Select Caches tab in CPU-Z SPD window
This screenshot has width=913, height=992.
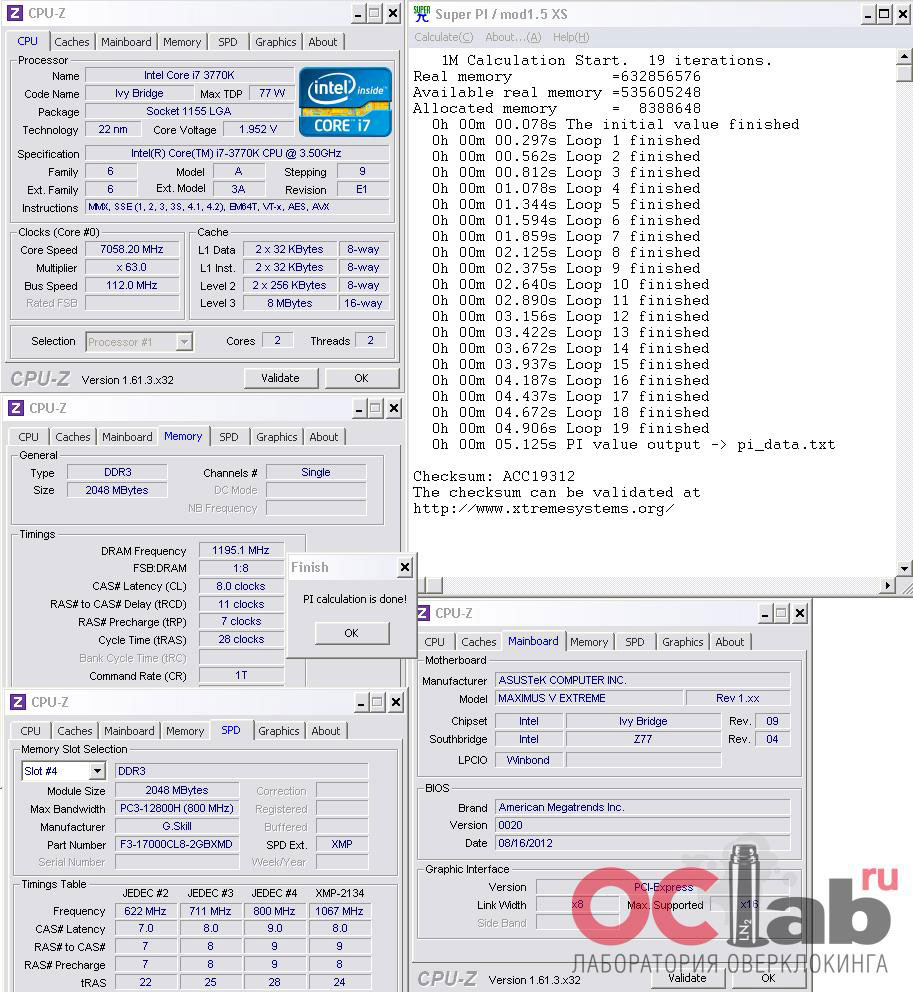[x=75, y=731]
